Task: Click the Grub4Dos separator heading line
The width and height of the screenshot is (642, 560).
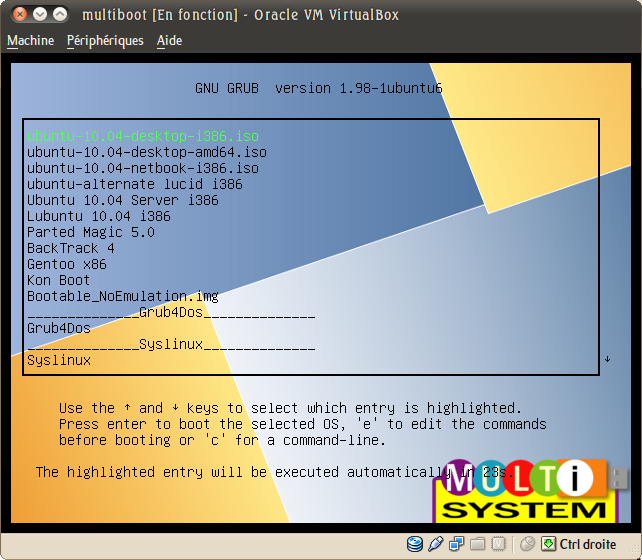Action: pos(171,312)
